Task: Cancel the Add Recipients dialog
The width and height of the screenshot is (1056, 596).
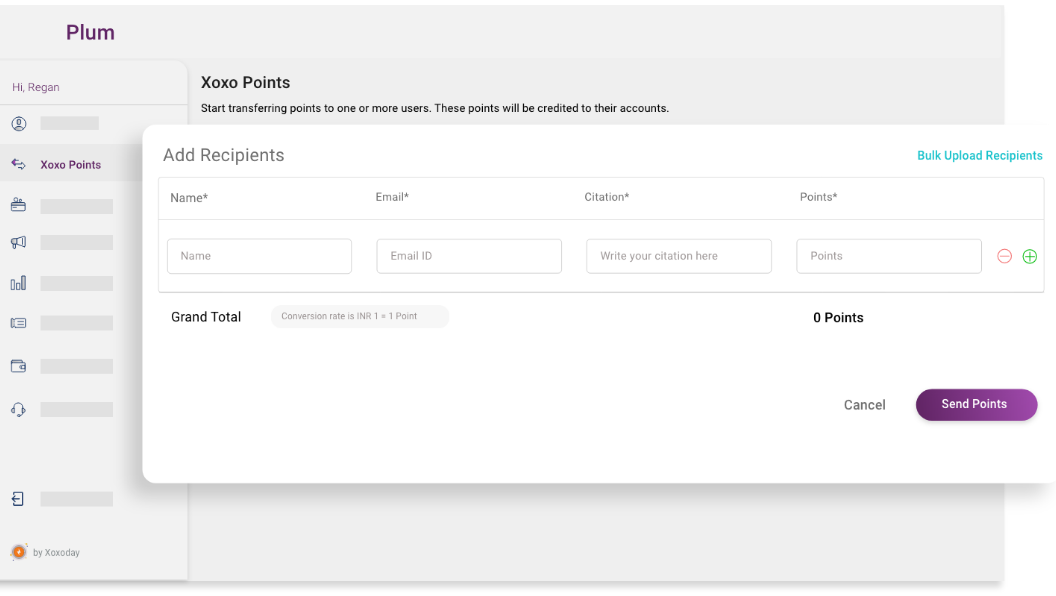Action: (865, 405)
